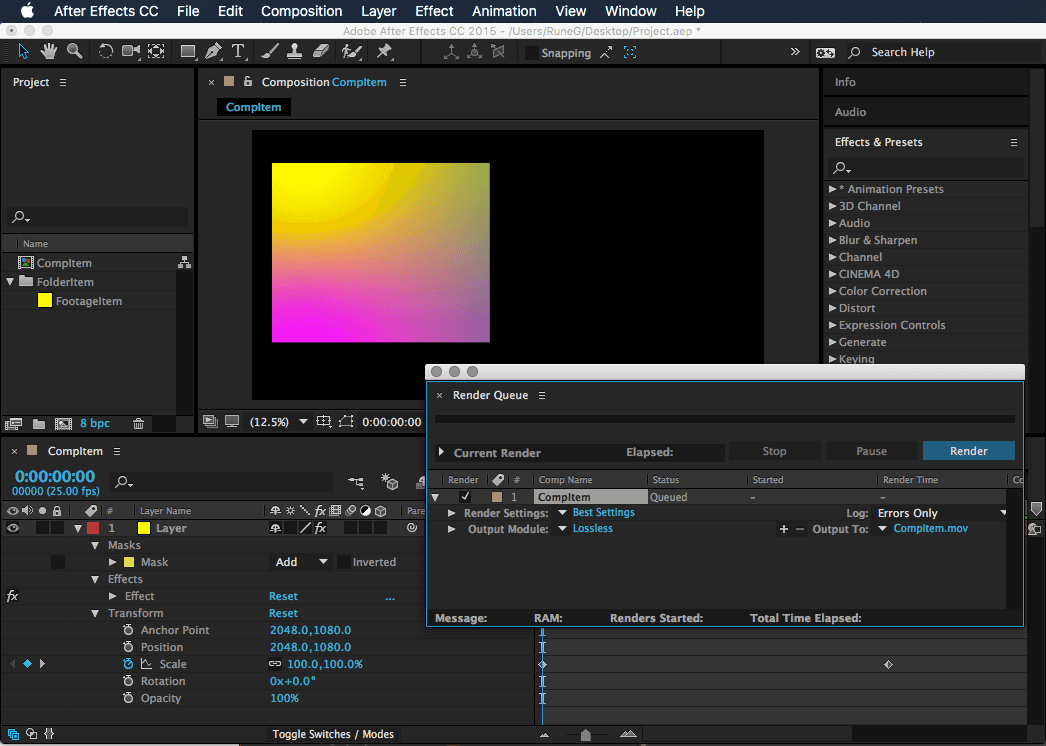Expand the hidden toolbar workspaces chevron

click(795, 51)
